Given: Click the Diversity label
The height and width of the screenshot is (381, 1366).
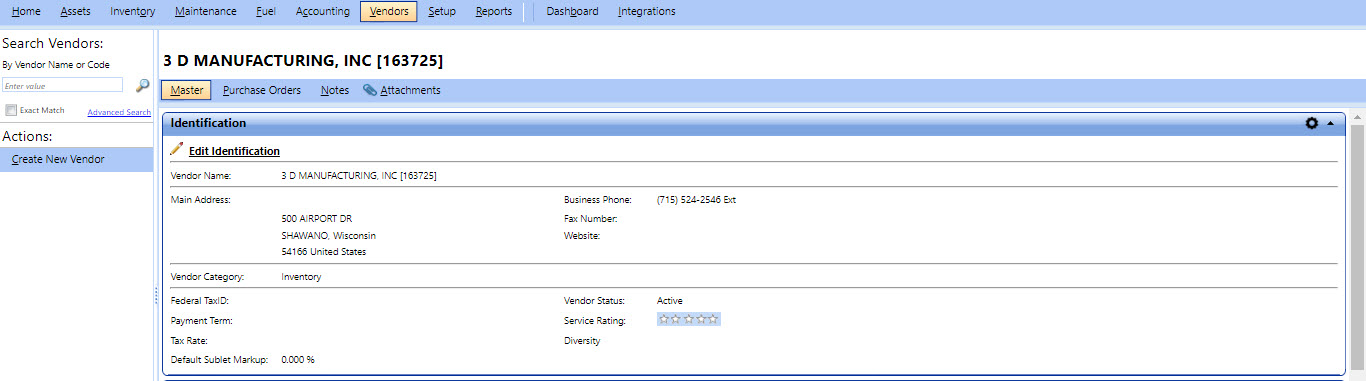Looking at the screenshot, I should pyautogui.click(x=582, y=341).
